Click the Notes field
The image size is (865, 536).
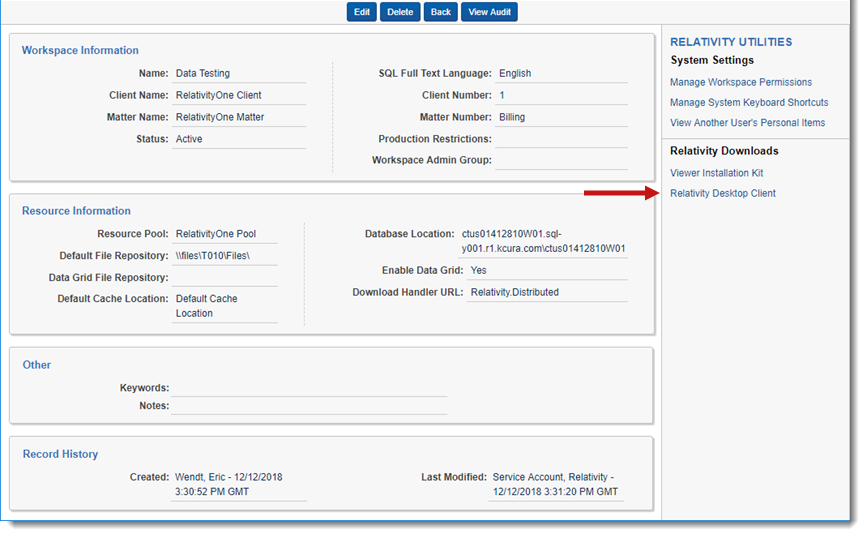(308, 405)
